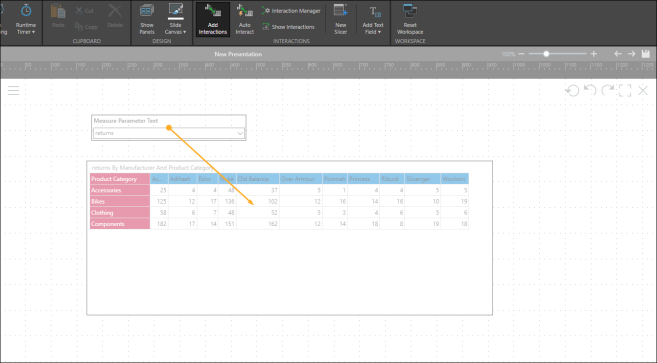This screenshot has height=363, width=657.
Task: Click the Princess column header
Action: [x=363, y=179]
